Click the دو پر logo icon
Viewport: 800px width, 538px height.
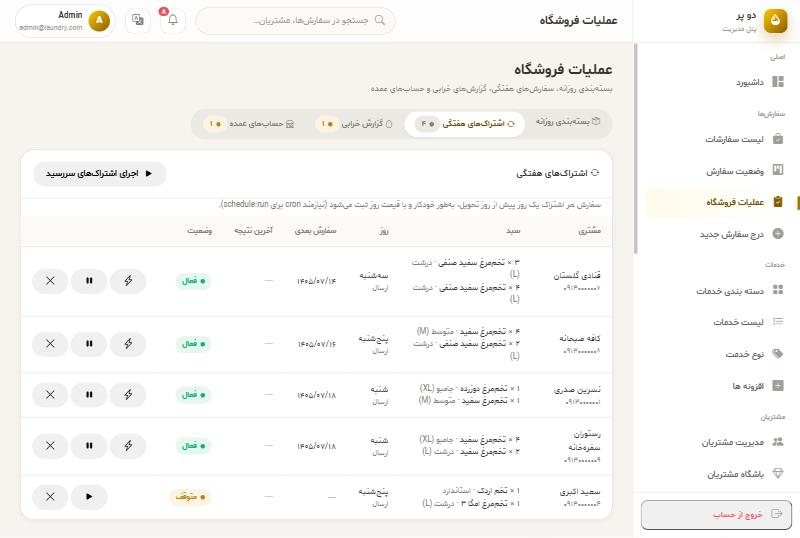775,20
